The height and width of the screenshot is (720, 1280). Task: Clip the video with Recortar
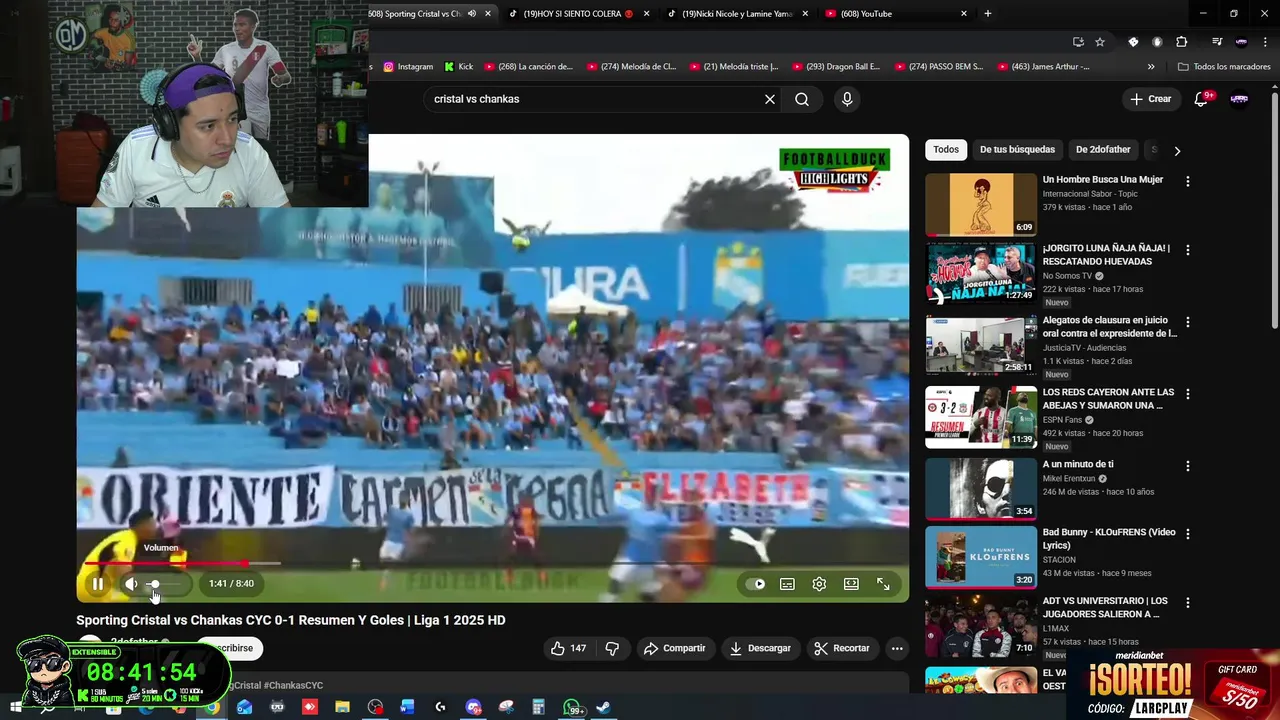[842, 648]
